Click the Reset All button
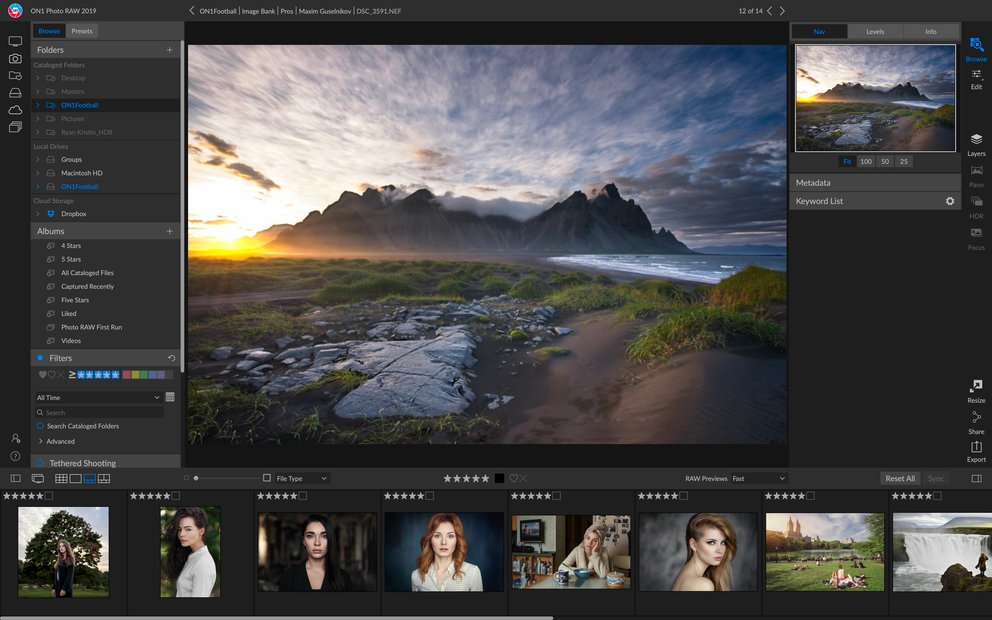 [x=900, y=479]
